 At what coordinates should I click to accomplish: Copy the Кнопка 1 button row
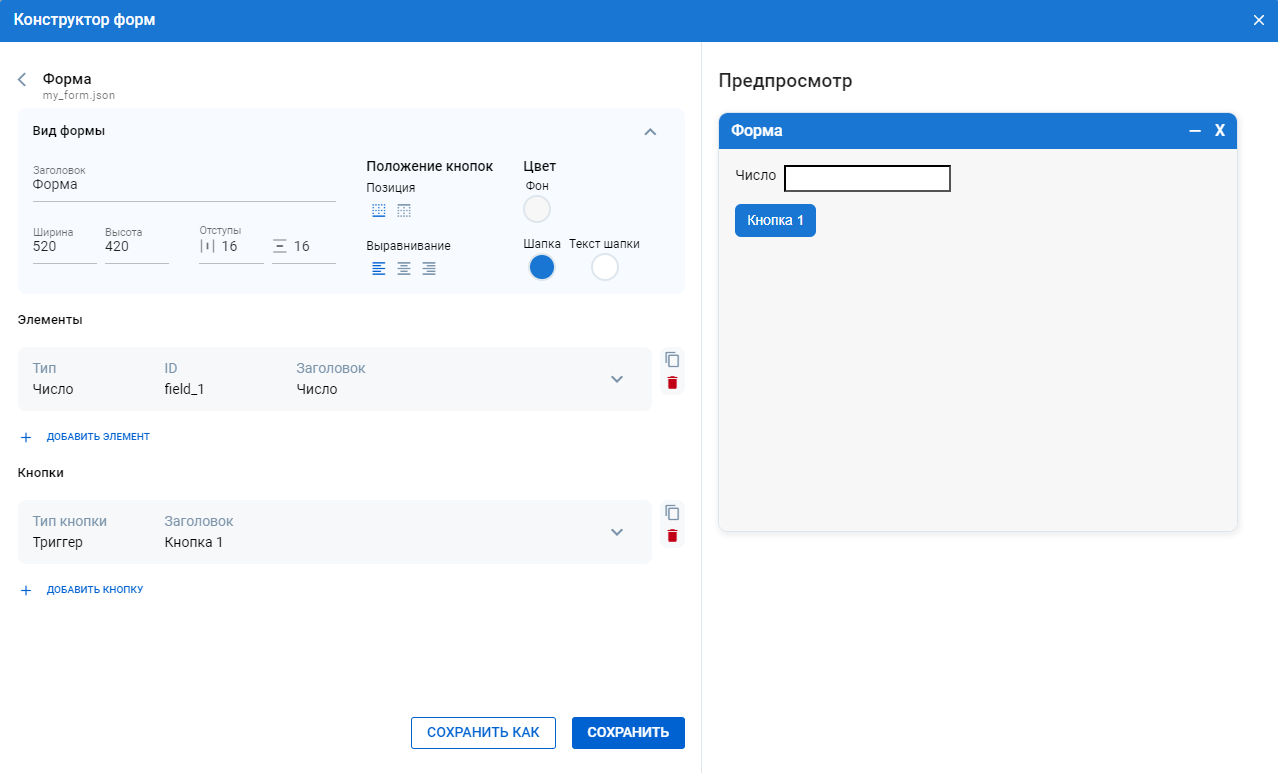672,512
